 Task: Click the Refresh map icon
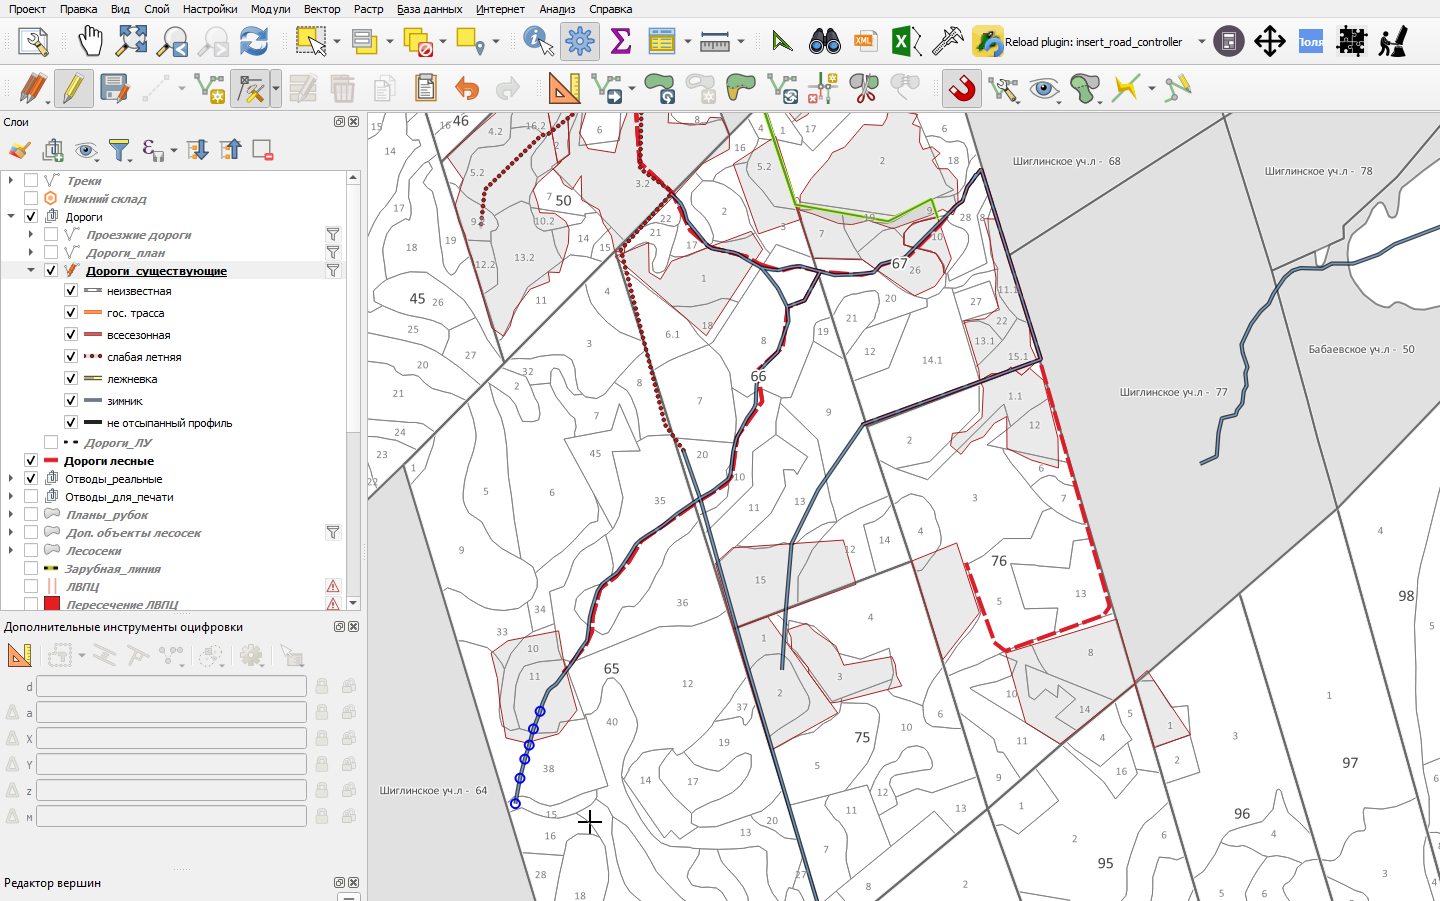(x=254, y=41)
